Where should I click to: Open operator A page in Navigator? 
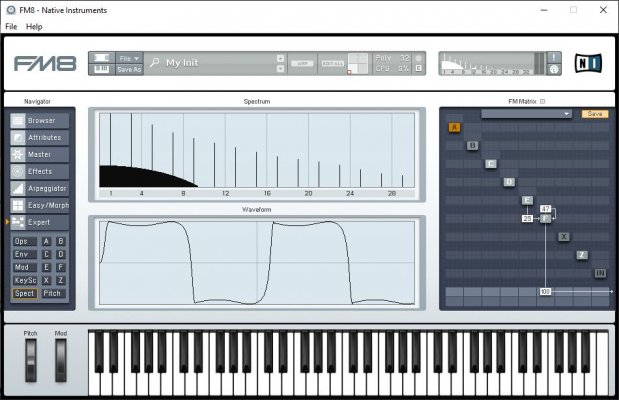[46, 241]
